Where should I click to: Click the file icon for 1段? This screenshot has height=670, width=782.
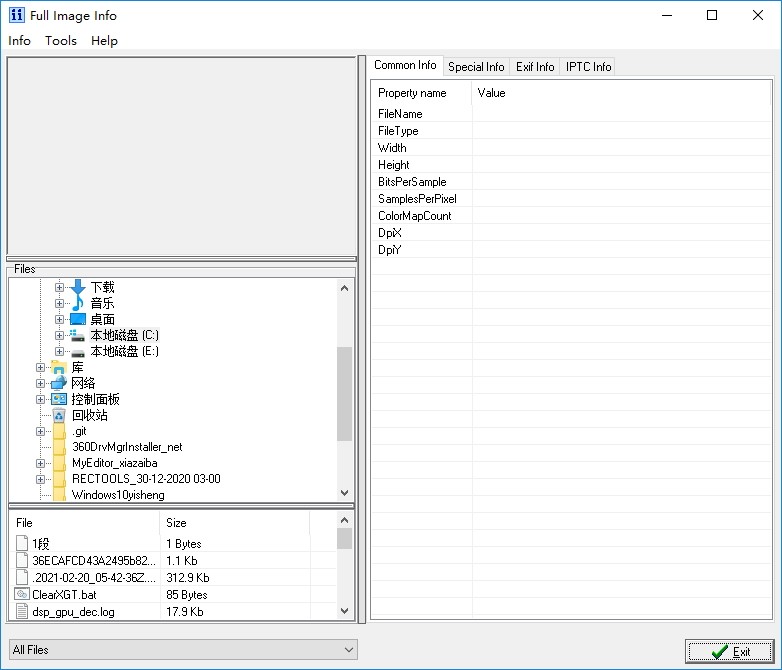[21, 543]
